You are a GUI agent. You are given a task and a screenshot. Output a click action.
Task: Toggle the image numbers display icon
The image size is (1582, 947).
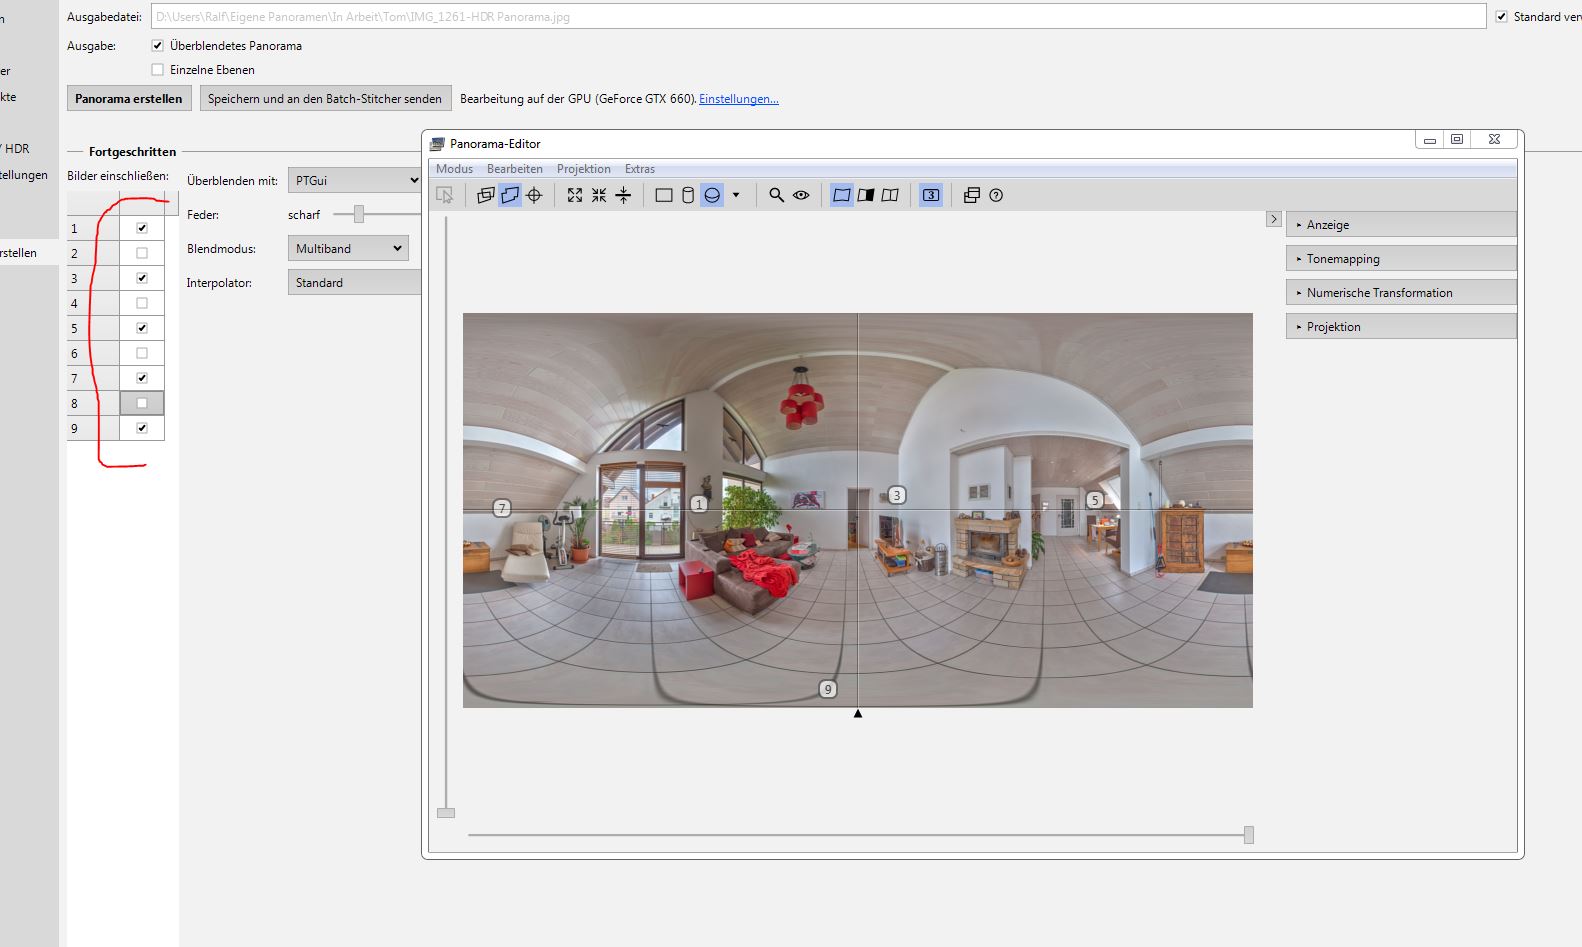(x=931, y=195)
